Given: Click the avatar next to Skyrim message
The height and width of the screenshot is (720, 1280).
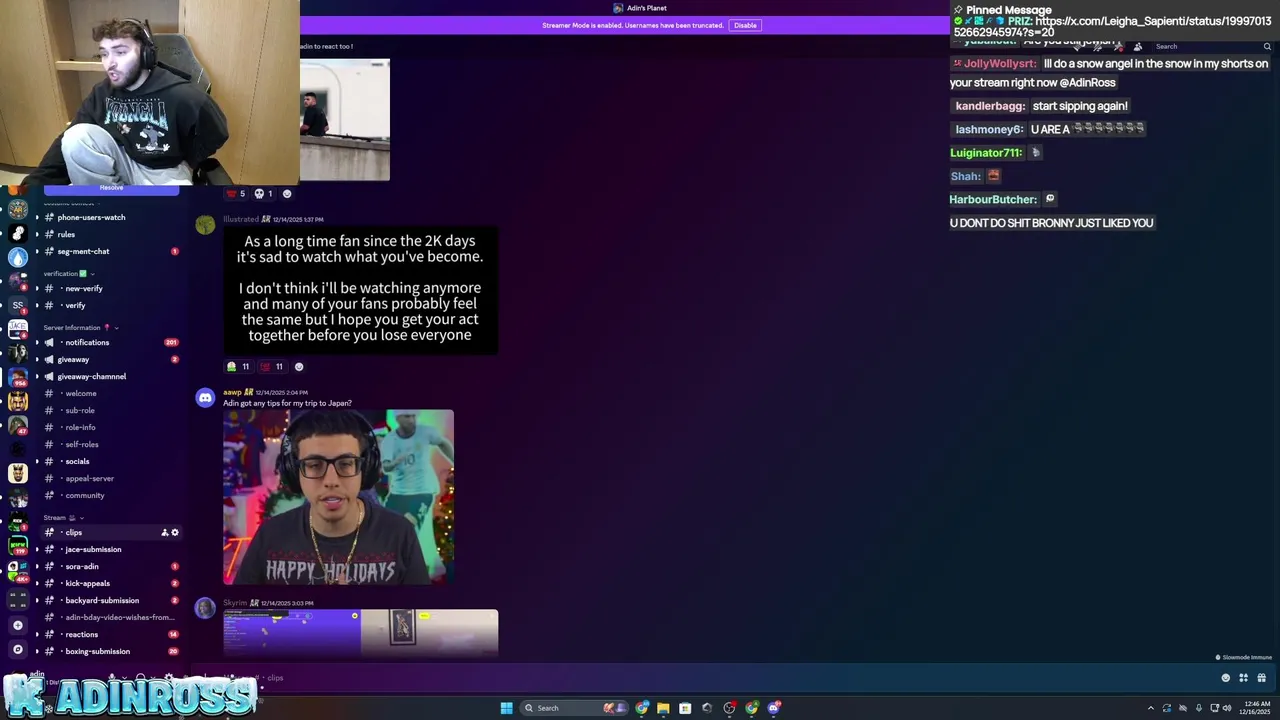Looking at the screenshot, I should [205, 608].
